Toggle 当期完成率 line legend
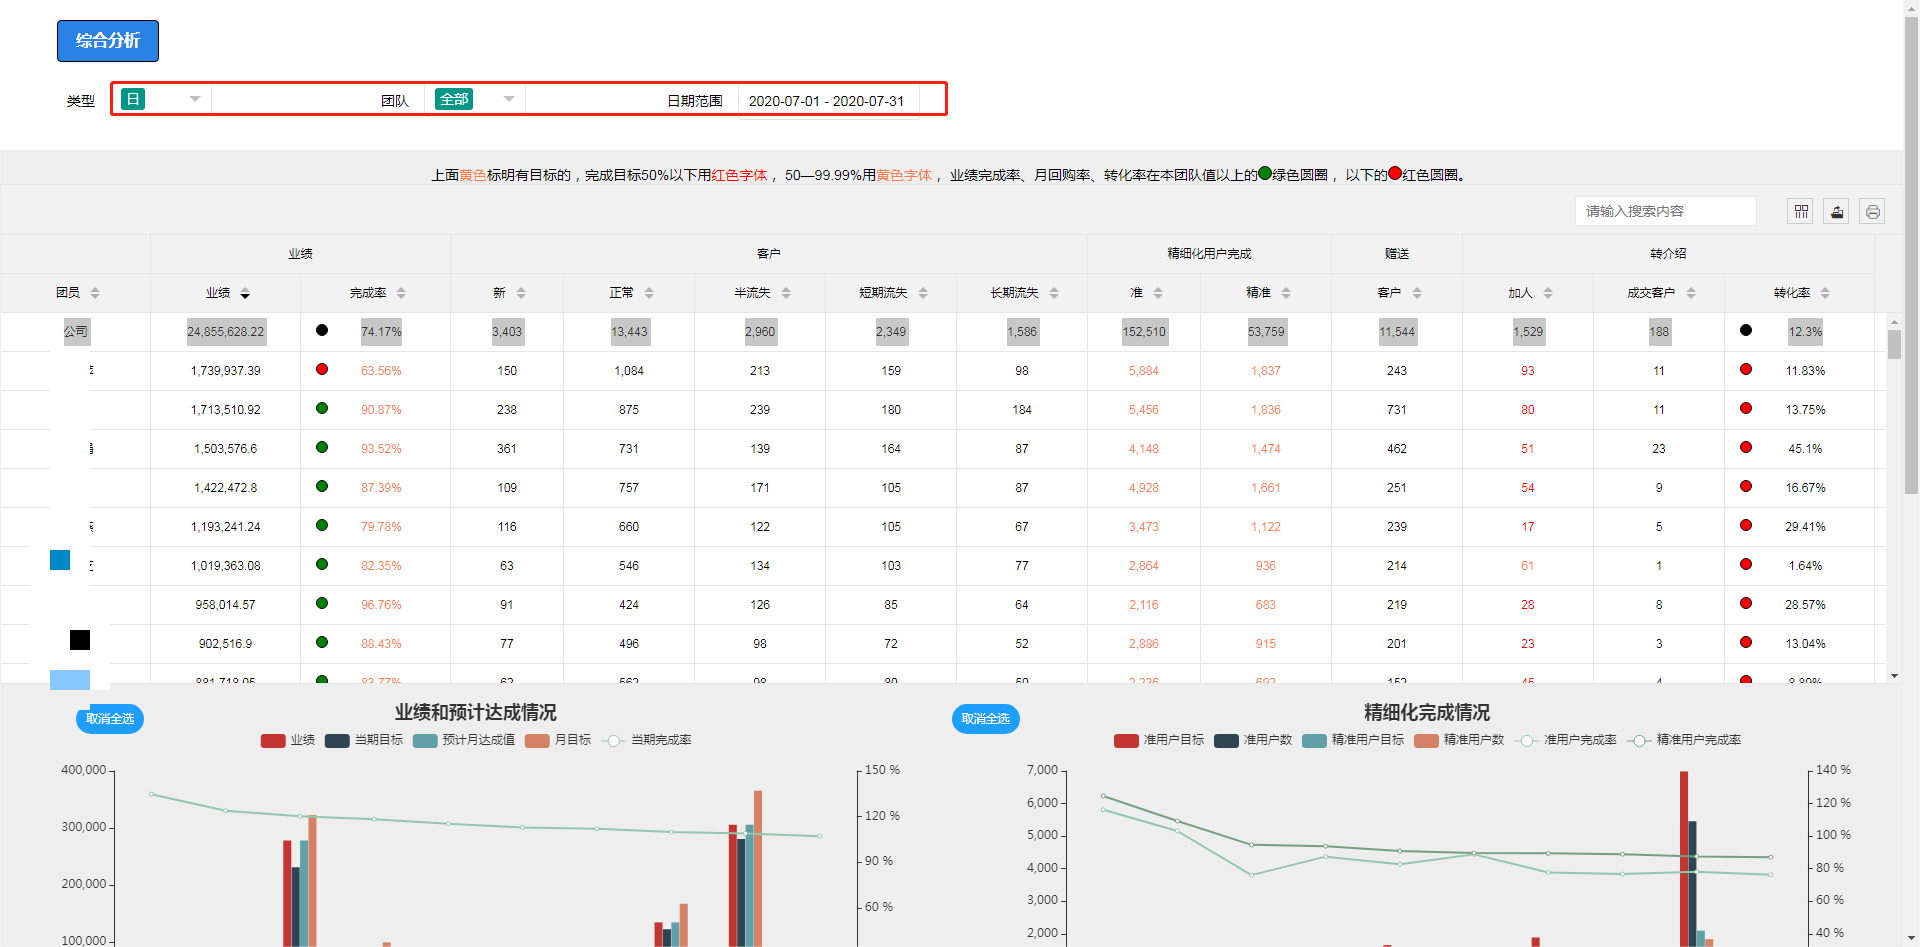 pyautogui.click(x=647, y=740)
